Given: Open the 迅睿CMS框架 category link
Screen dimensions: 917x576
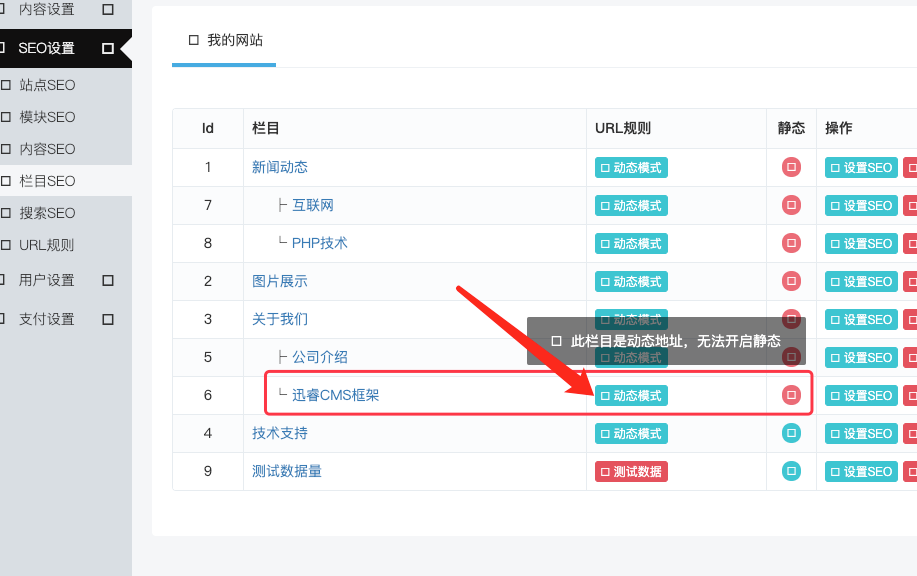Looking at the screenshot, I should [x=336, y=395].
